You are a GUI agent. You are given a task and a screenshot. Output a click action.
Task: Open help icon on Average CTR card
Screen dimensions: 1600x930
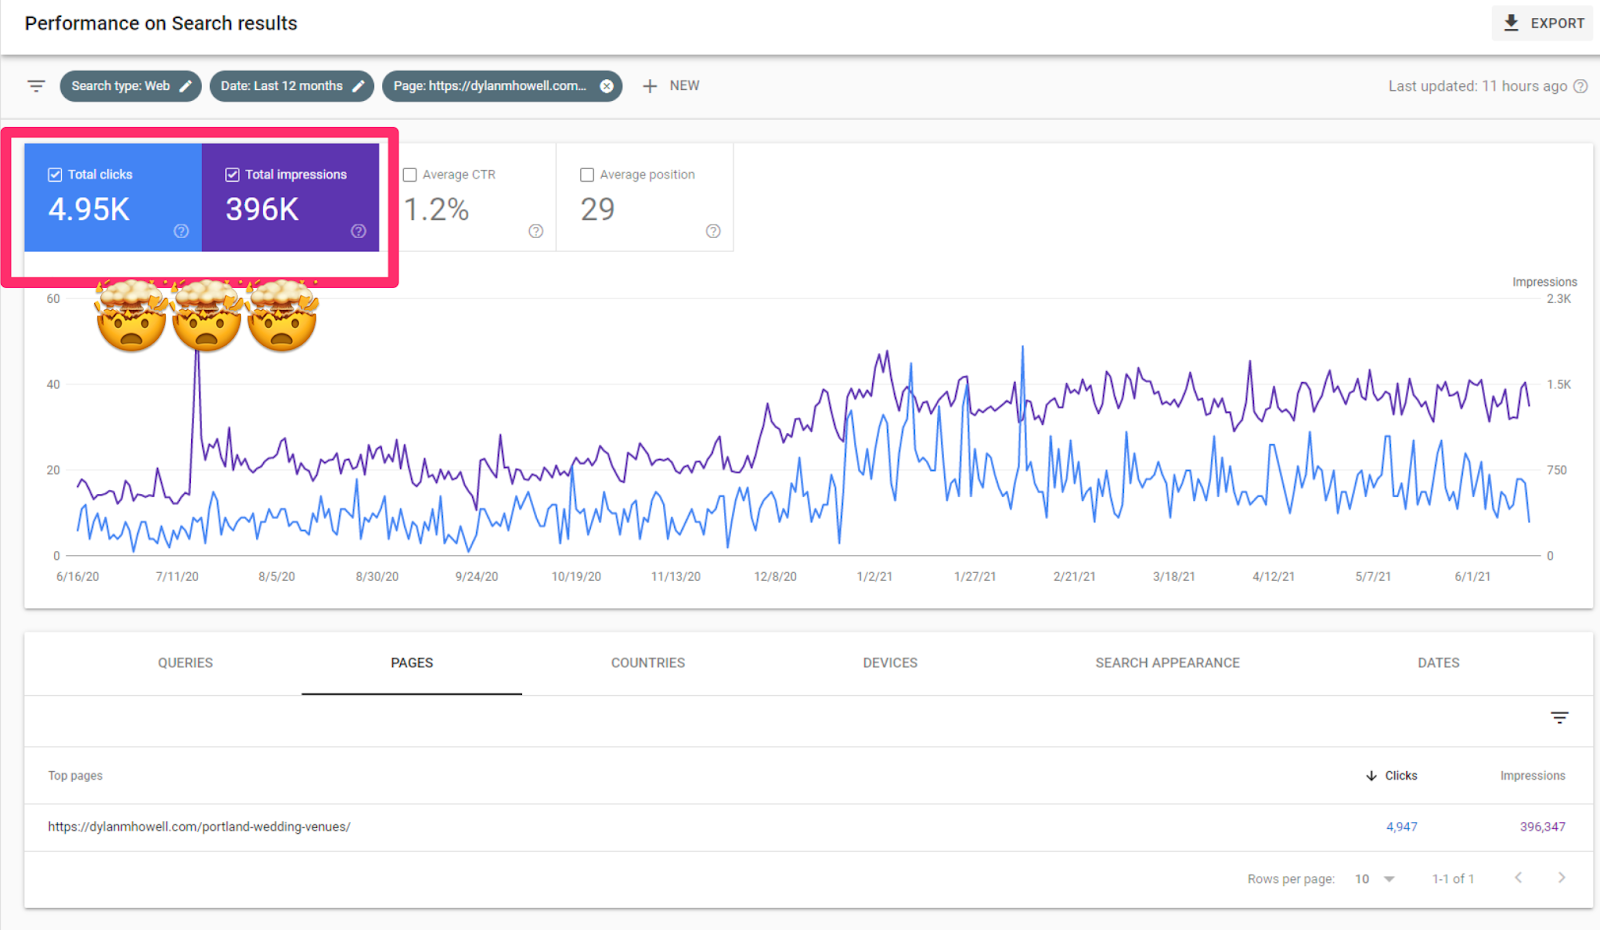536,231
